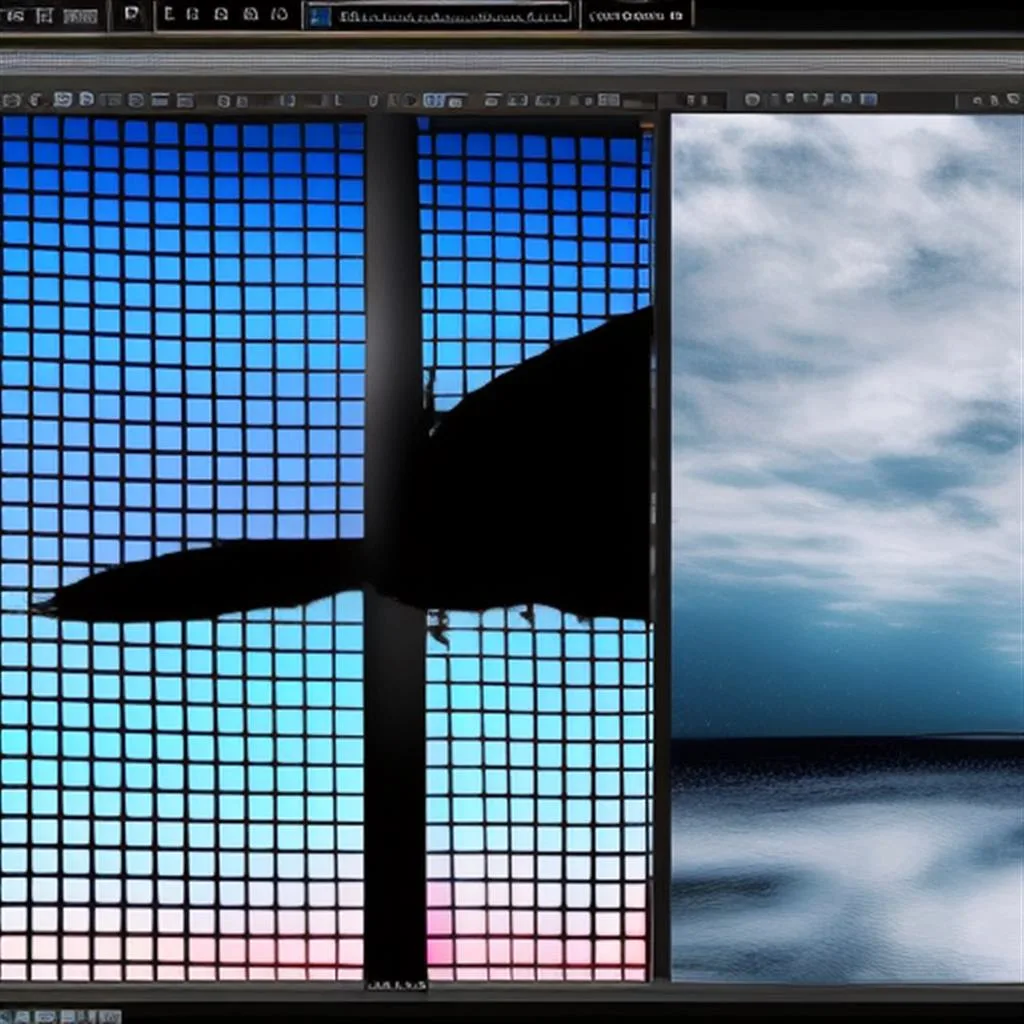Click the first icon in the bottom-left status bar
This screenshot has width=1024, height=1024.
pyautogui.click(x=8, y=1016)
